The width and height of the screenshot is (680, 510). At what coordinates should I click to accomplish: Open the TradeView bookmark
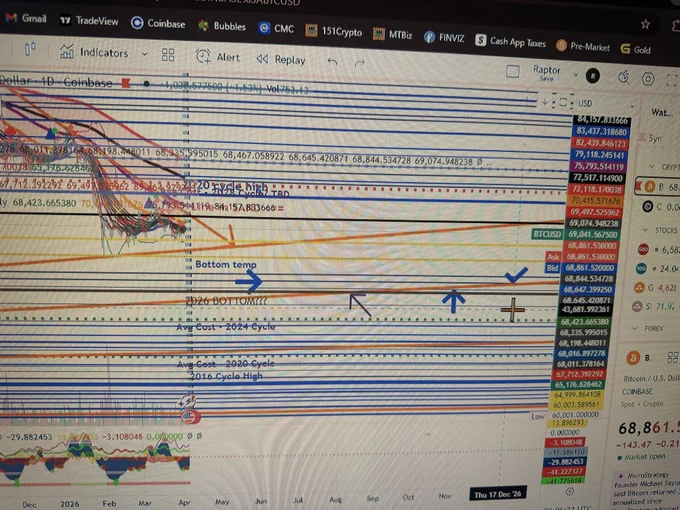pyautogui.click(x=89, y=20)
